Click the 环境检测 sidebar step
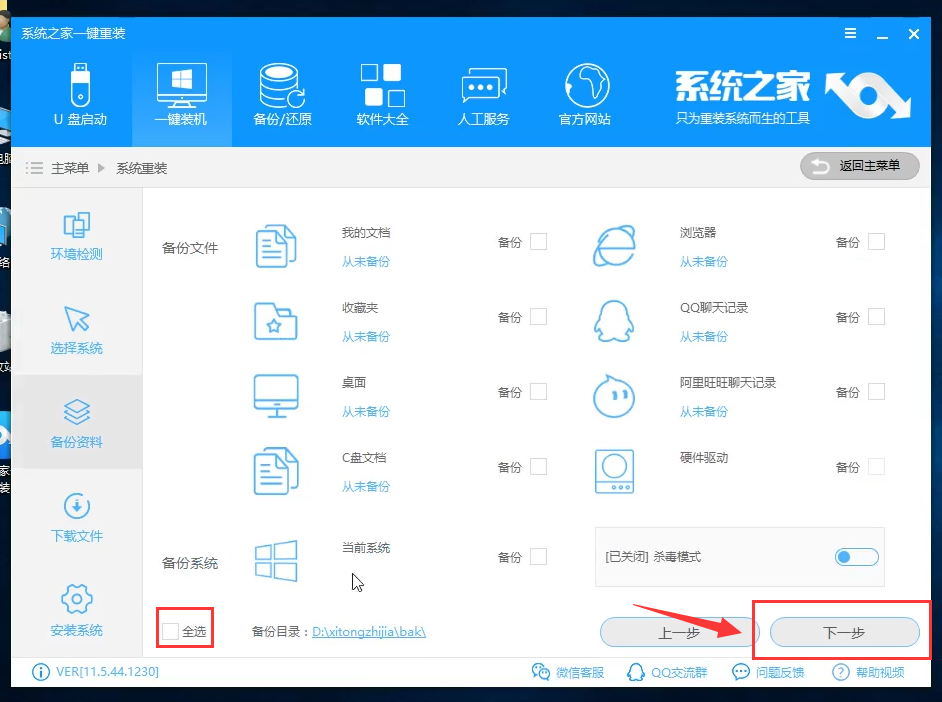 [x=77, y=236]
